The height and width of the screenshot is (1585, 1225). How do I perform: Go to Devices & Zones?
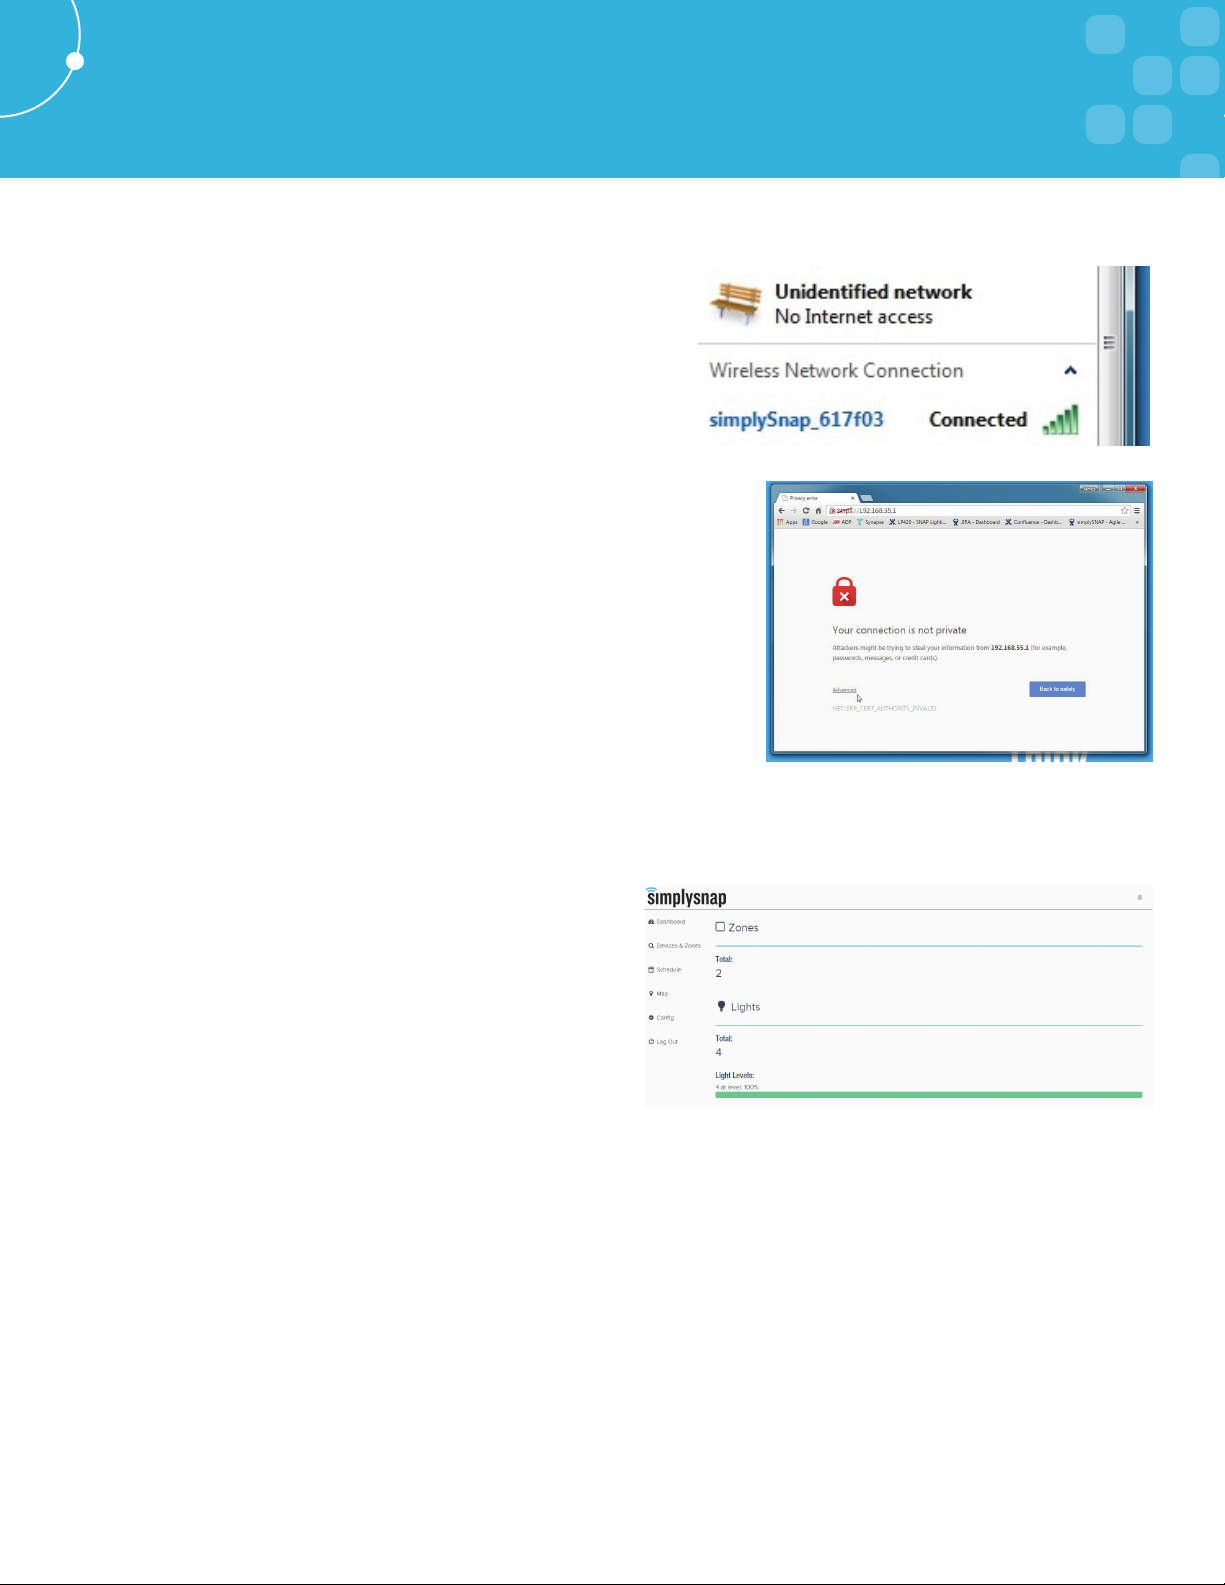coord(677,945)
